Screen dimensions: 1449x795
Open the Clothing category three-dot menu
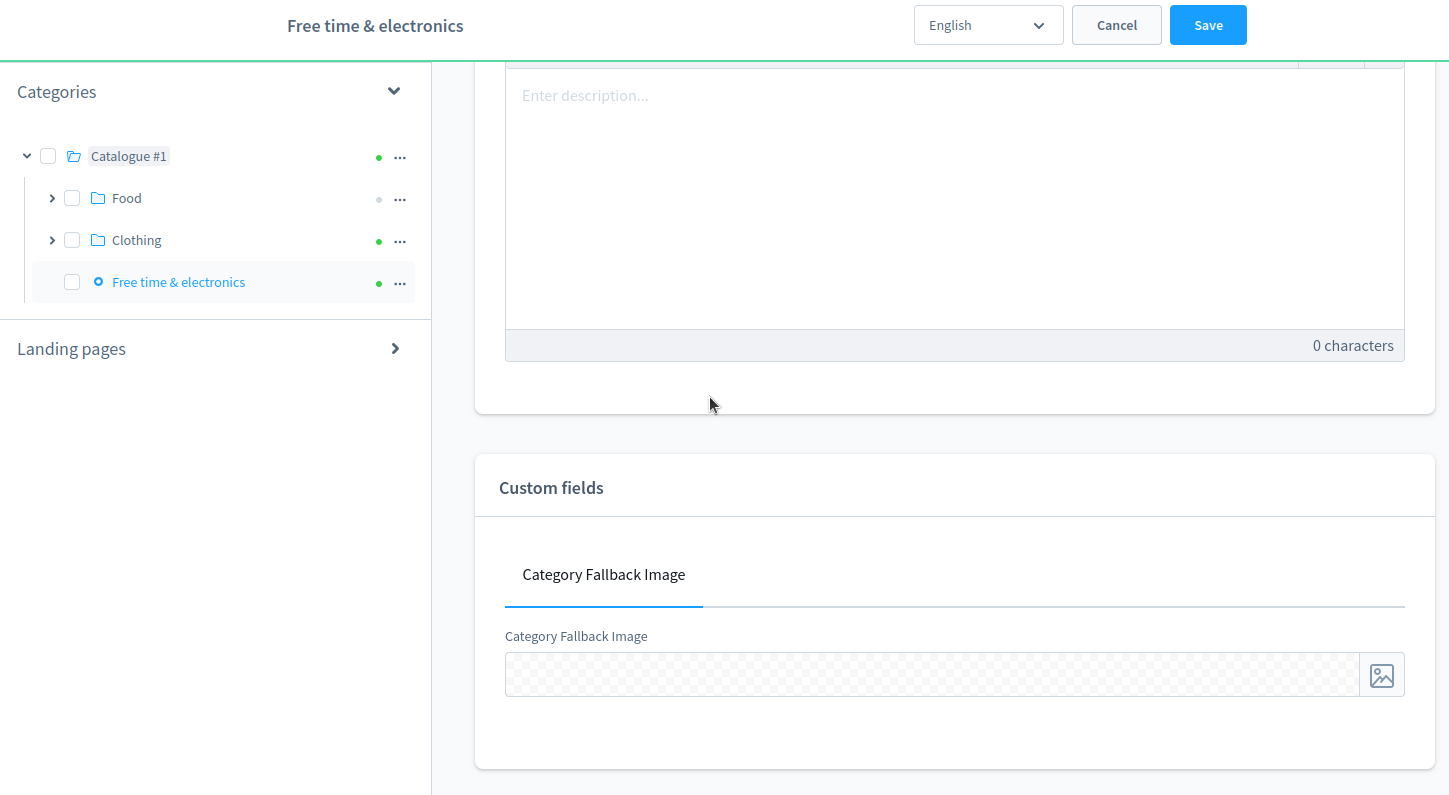400,242
